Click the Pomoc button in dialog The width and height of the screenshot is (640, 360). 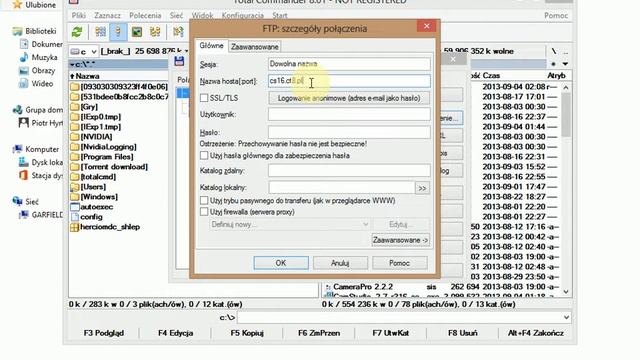[400, 263]
